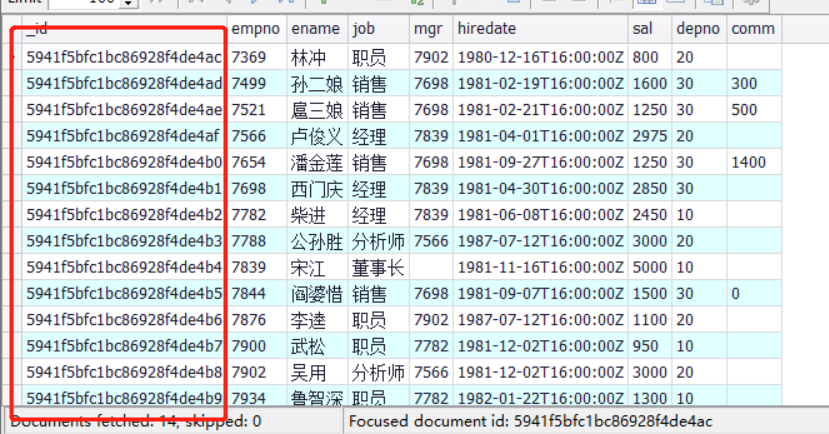Click hiredate 1980-12-16T16:00:00Z
This screenshot has height=434, width=829.
[x=540, y=57]
